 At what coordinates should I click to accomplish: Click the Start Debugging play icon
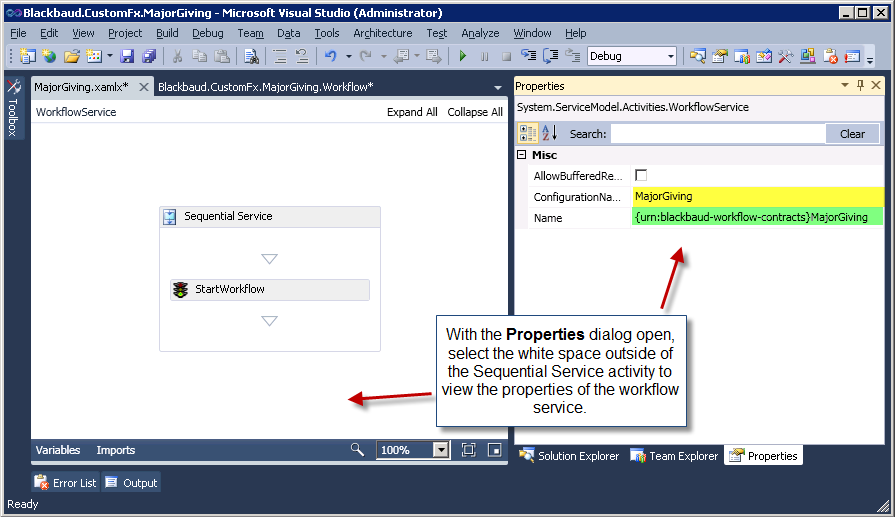[462, 57]
